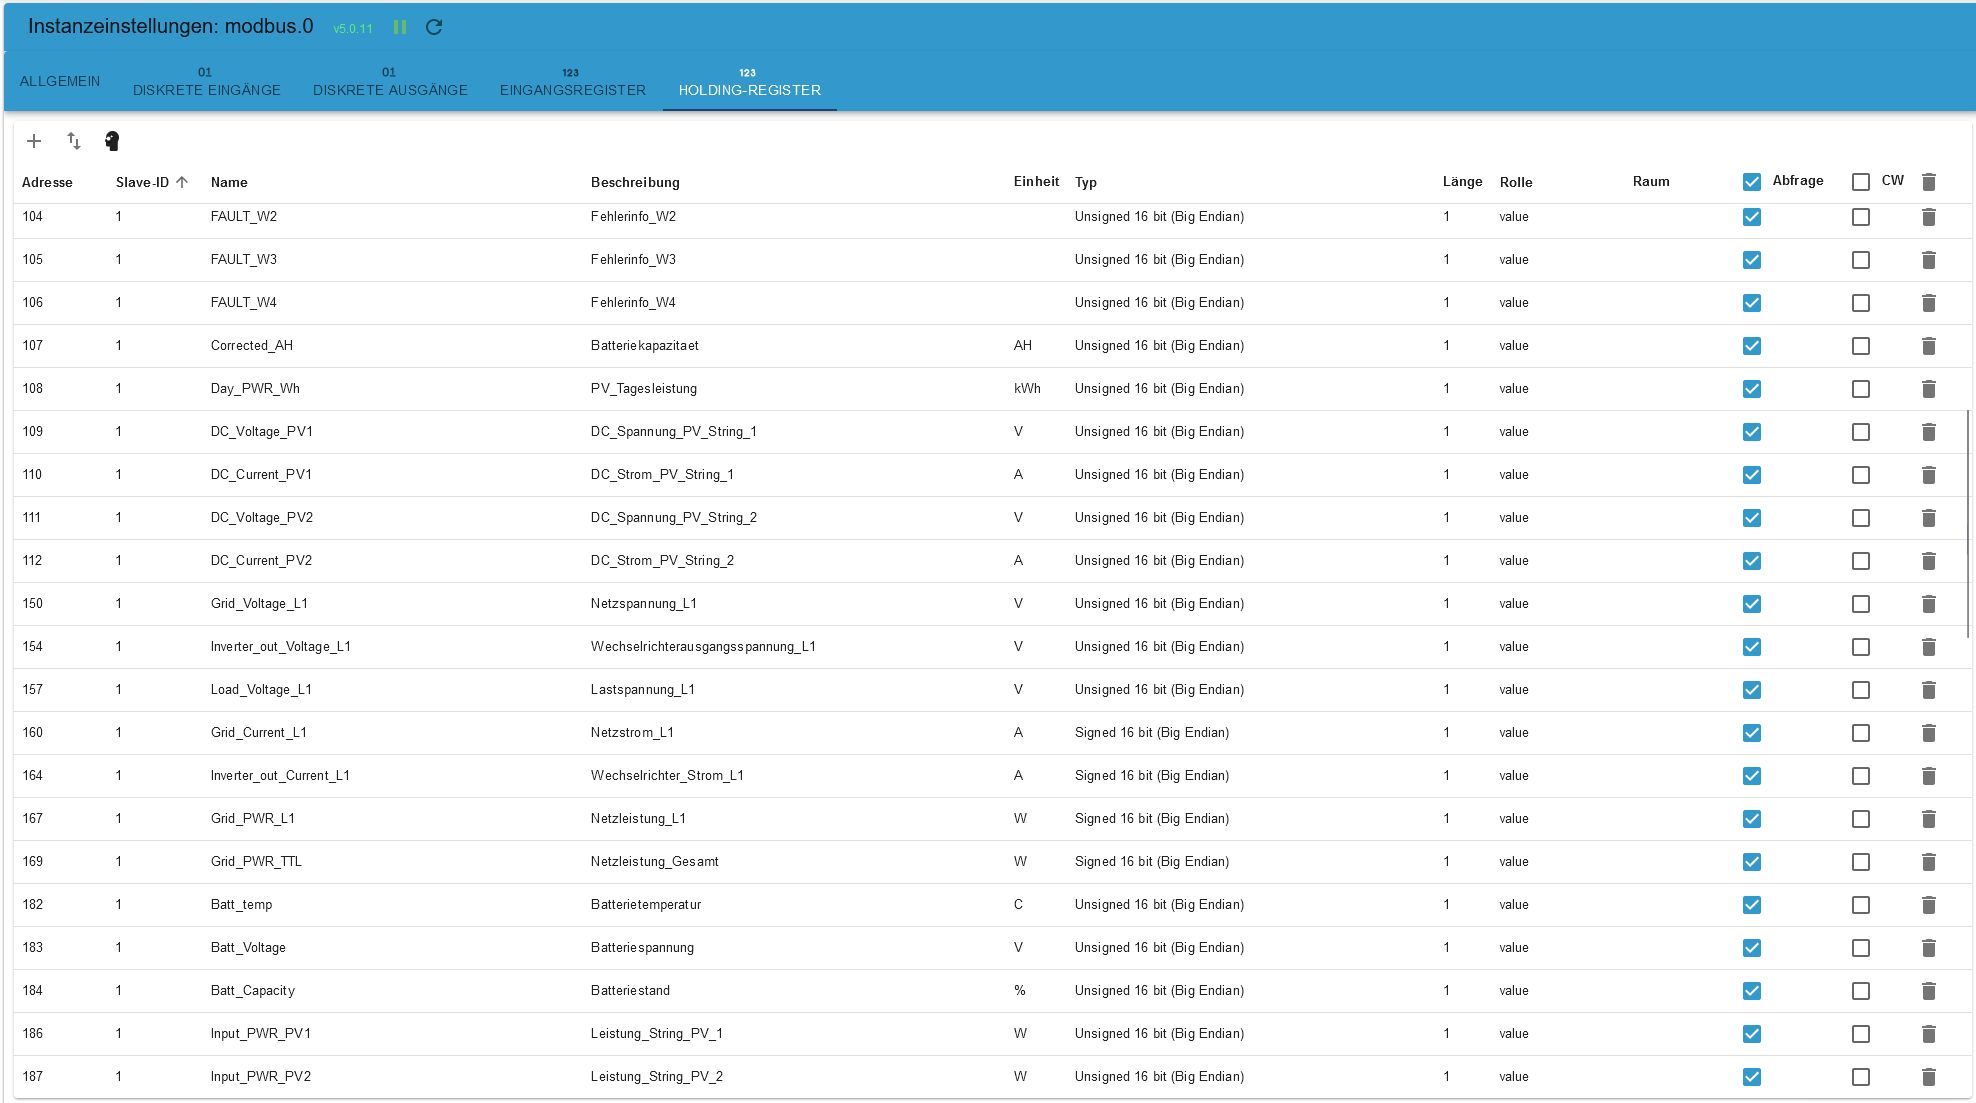This screenshot has height=1103, width=1976.
Task: Delete the DC_Voltage_PV1 row
Action: pos(1929,432)
